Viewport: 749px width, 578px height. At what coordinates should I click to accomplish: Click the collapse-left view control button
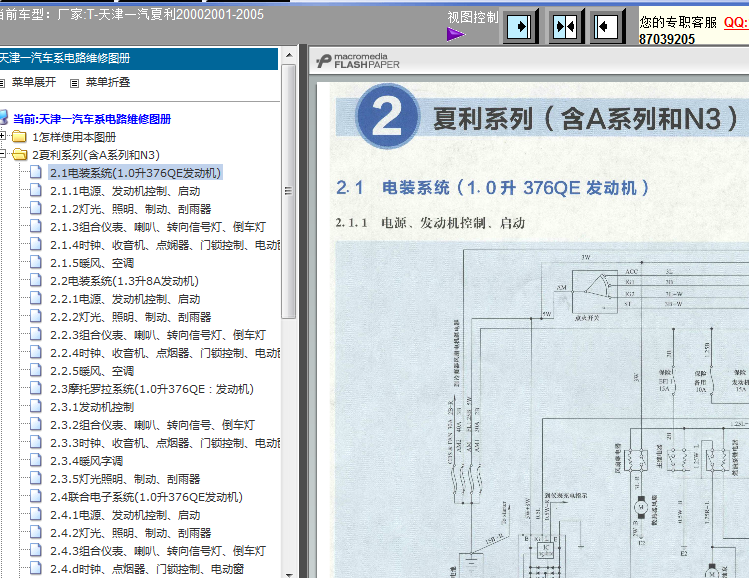point(607,26)
